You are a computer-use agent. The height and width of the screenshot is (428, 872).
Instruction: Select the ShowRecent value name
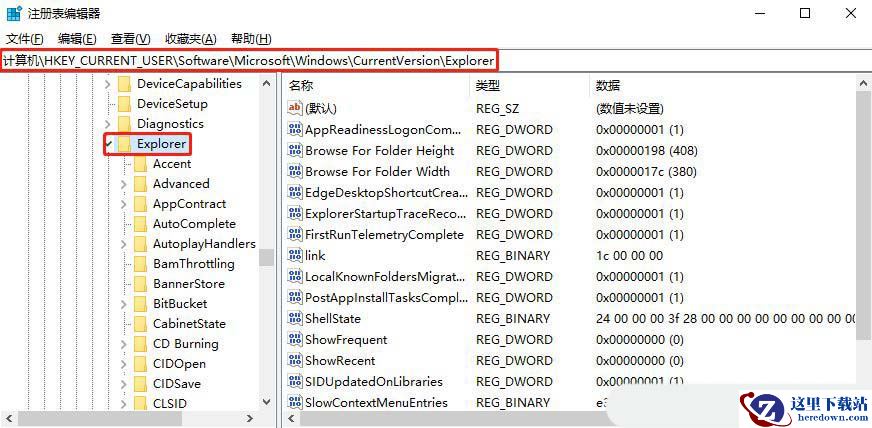[340, 361]
